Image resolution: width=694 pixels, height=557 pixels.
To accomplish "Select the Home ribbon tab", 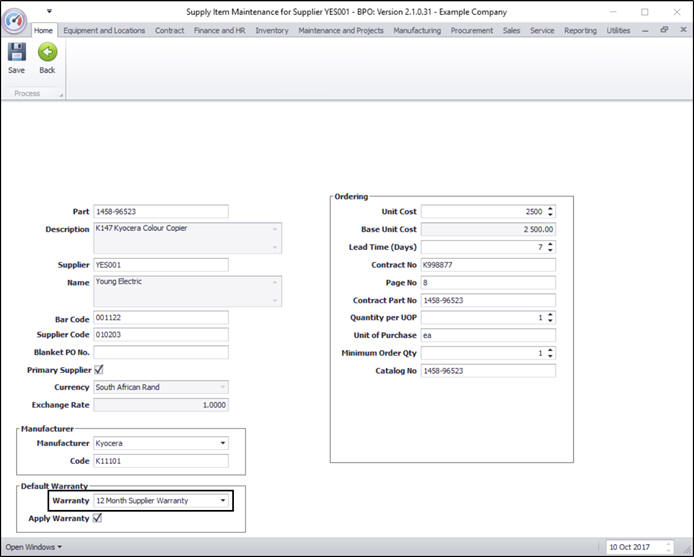I will (43, 31).
